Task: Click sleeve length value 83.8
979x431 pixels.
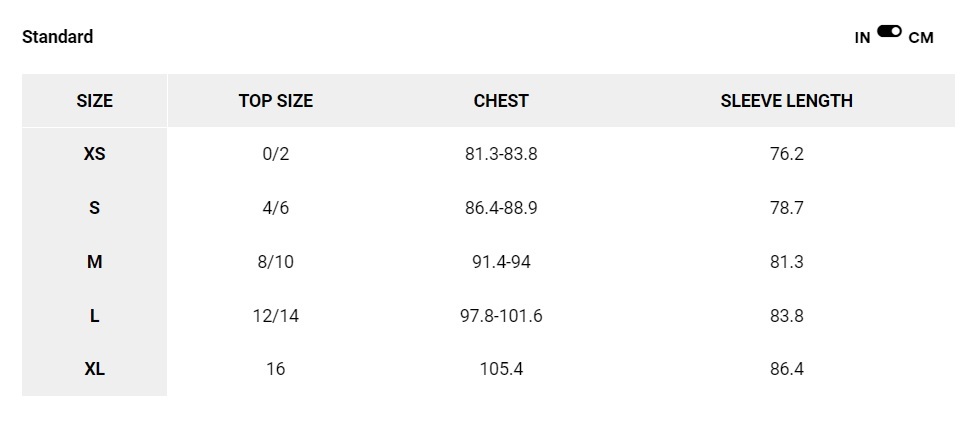Action: tap(786, 316)
